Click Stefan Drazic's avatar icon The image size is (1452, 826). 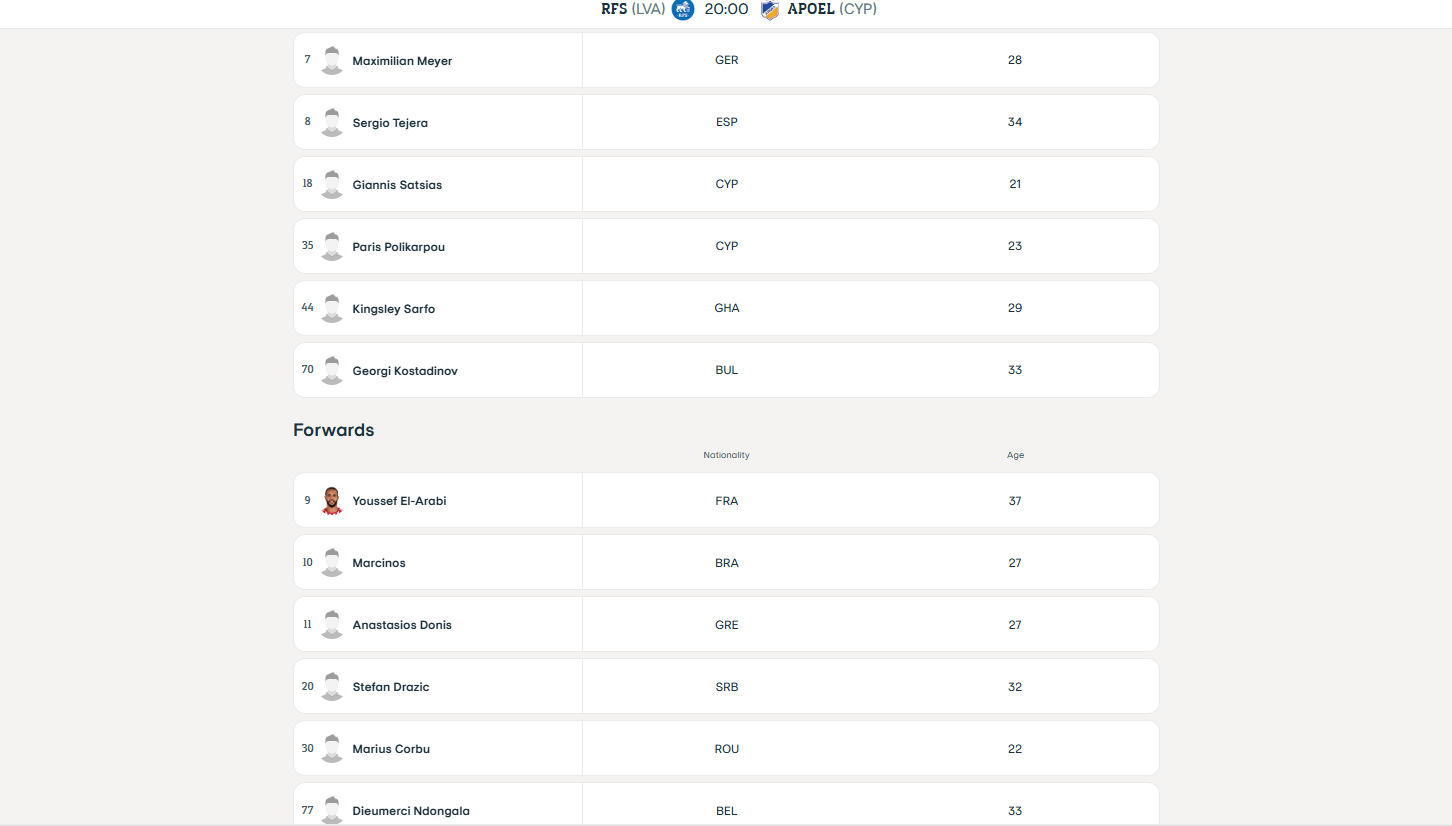(x=332, y=687)
